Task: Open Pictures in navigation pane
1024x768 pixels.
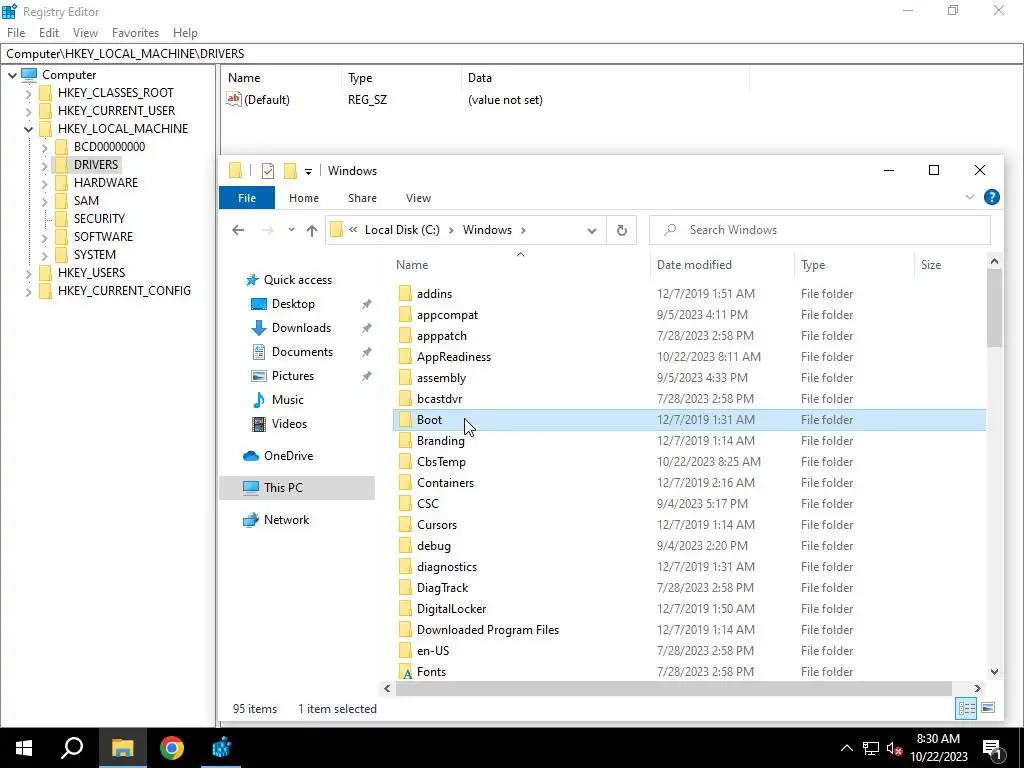Action: pos(293,376)
